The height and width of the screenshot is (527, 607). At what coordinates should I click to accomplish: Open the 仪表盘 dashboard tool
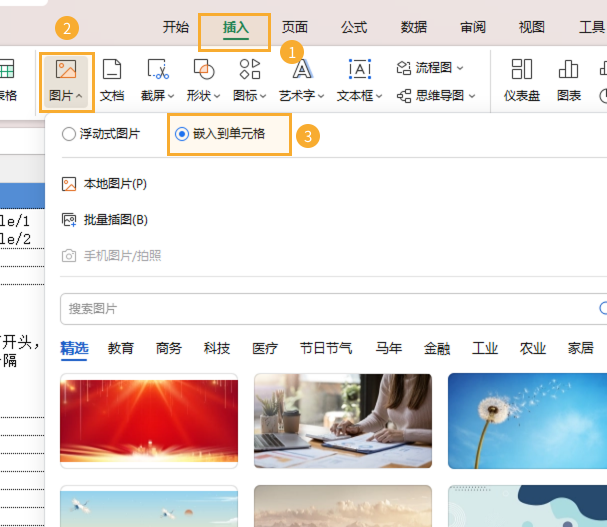(x=521, y=81)
